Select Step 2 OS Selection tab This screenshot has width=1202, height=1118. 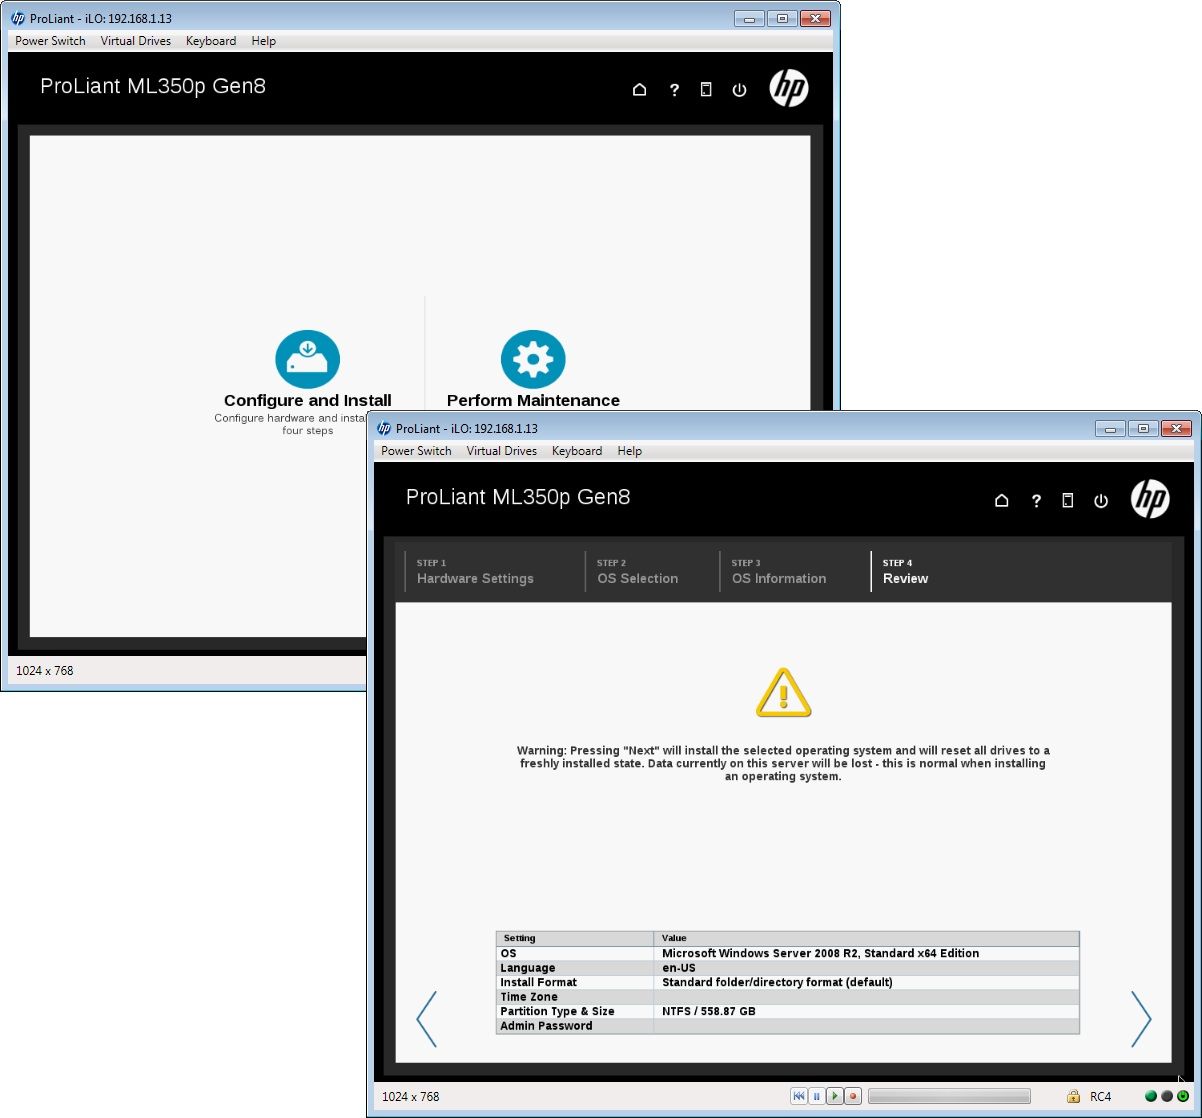pos(638,571)
